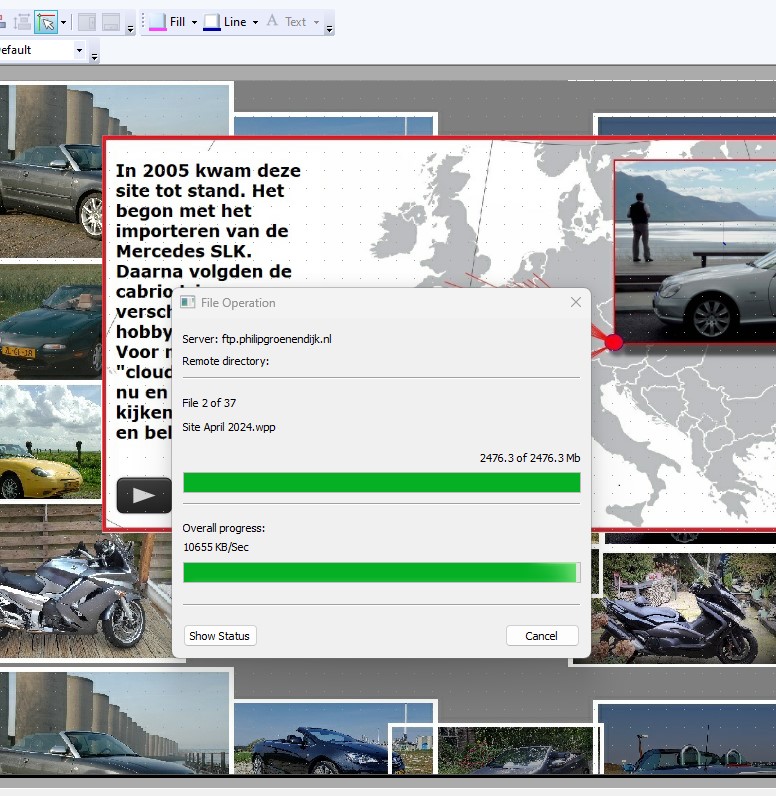Open the Line color swatch
776x796 pixels.
[x=212, y=22]
